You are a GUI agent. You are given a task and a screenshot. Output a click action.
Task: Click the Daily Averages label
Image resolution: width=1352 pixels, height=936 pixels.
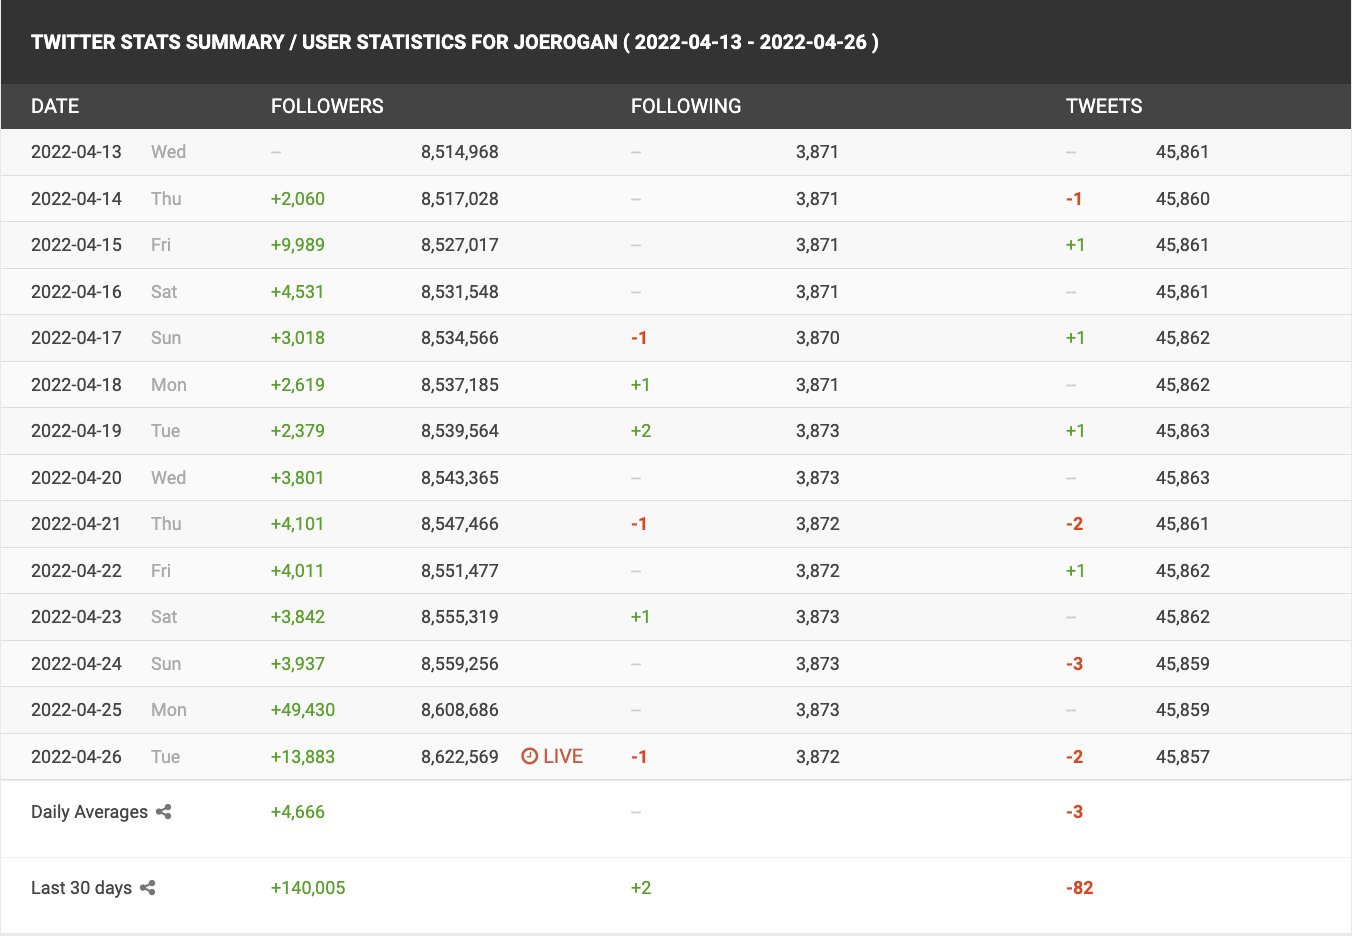pyautogui.click(x=89, y=812)
